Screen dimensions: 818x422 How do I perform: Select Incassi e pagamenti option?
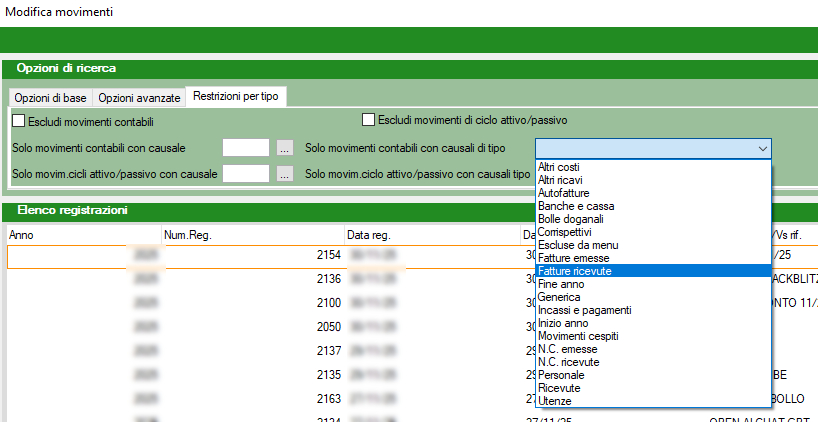[584, 310]
